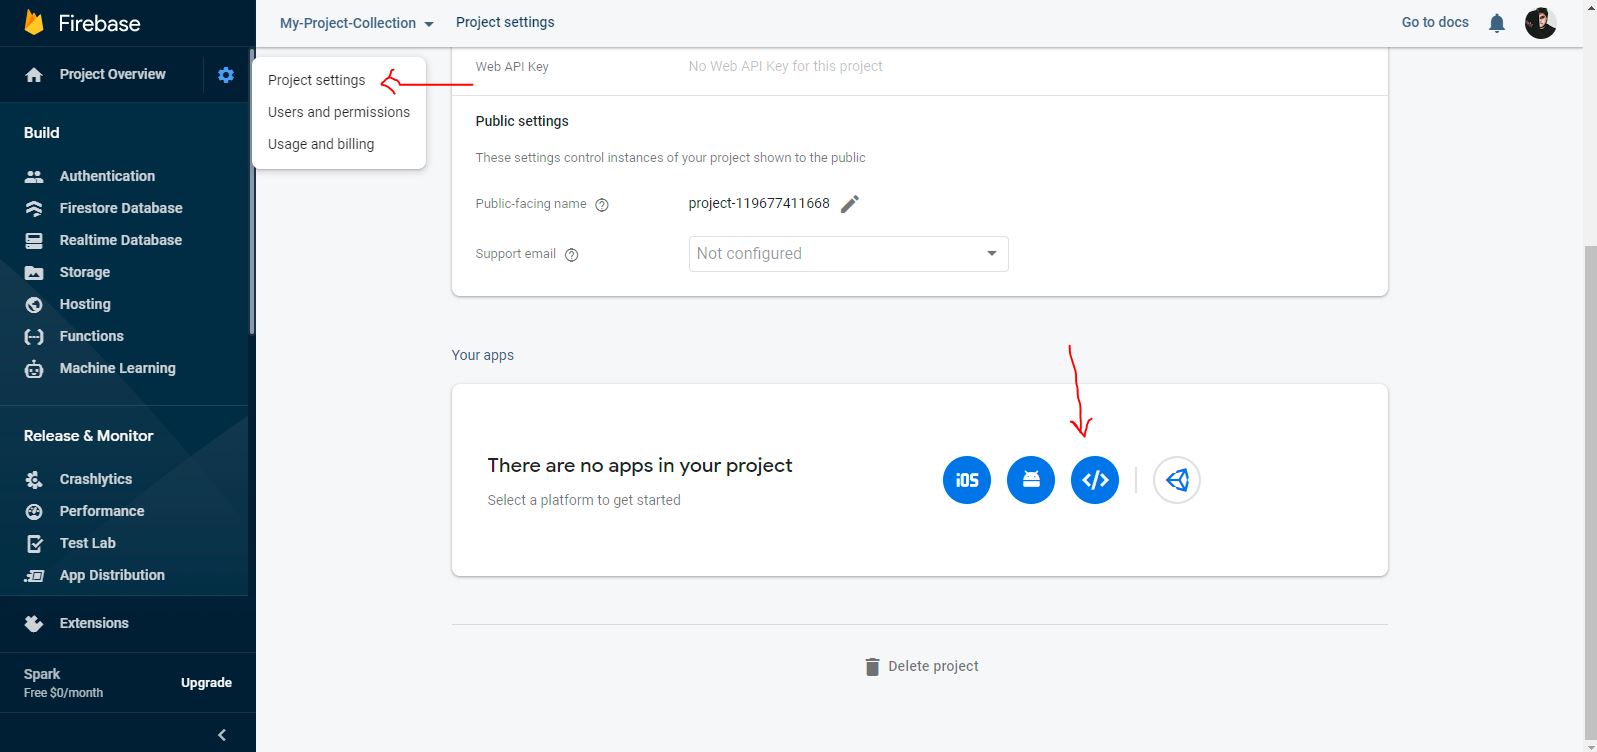Click the Delete project label
The width and height of the screenshot is (1597, 752).
click(x=933, y=666)
